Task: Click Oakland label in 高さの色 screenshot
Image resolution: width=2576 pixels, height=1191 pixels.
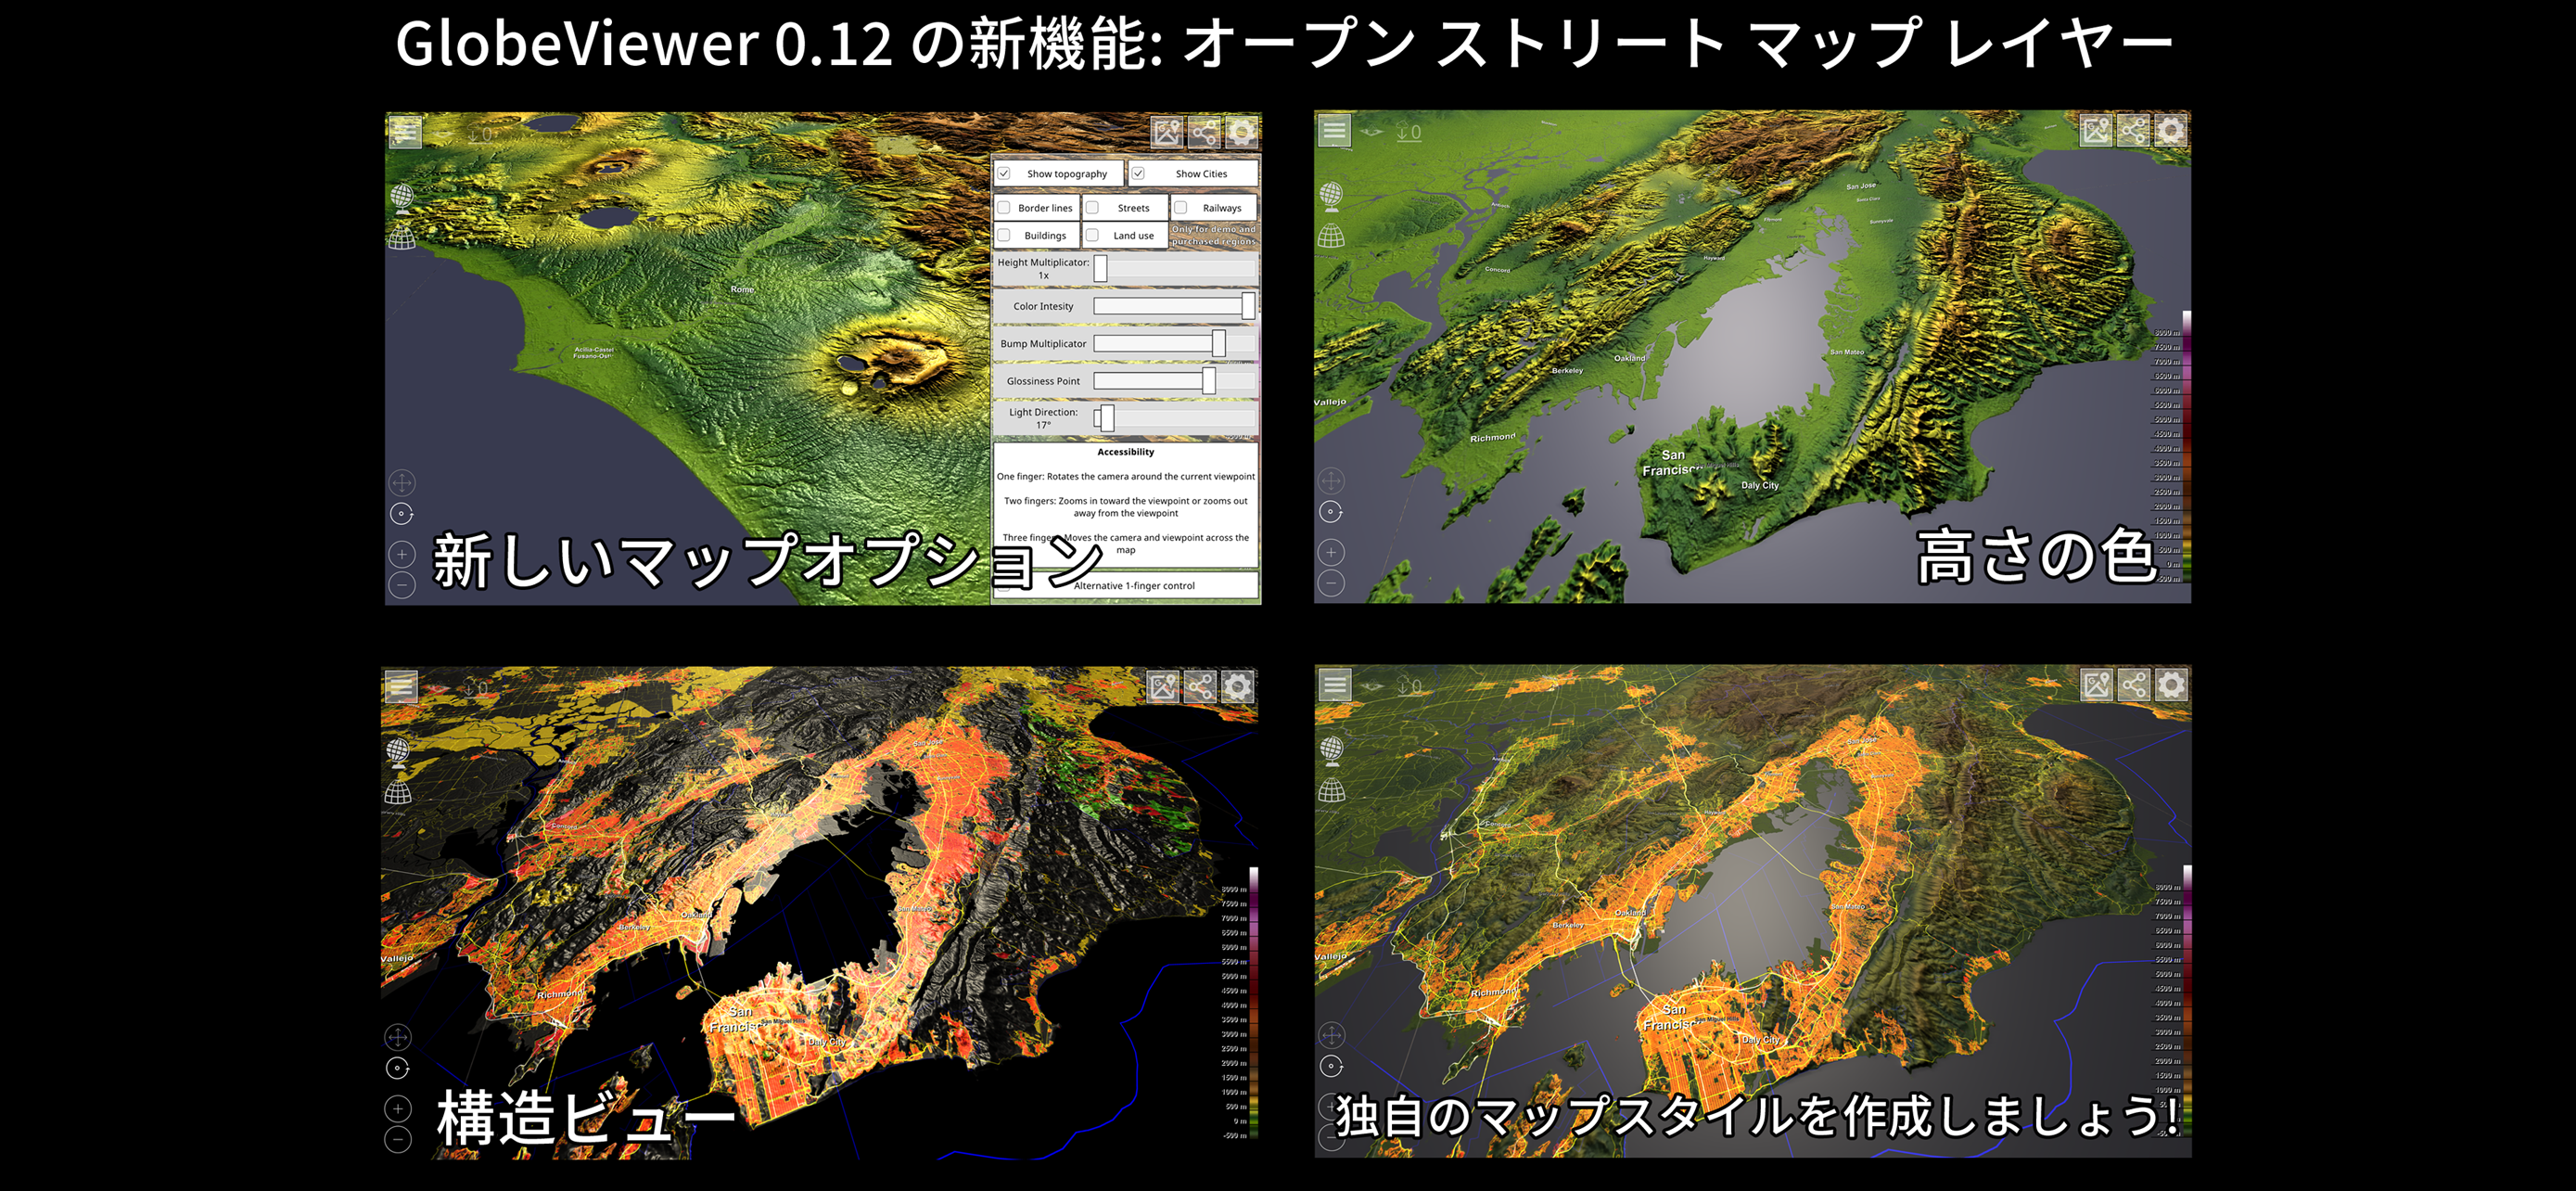Action: click(x=1629, y=358)
